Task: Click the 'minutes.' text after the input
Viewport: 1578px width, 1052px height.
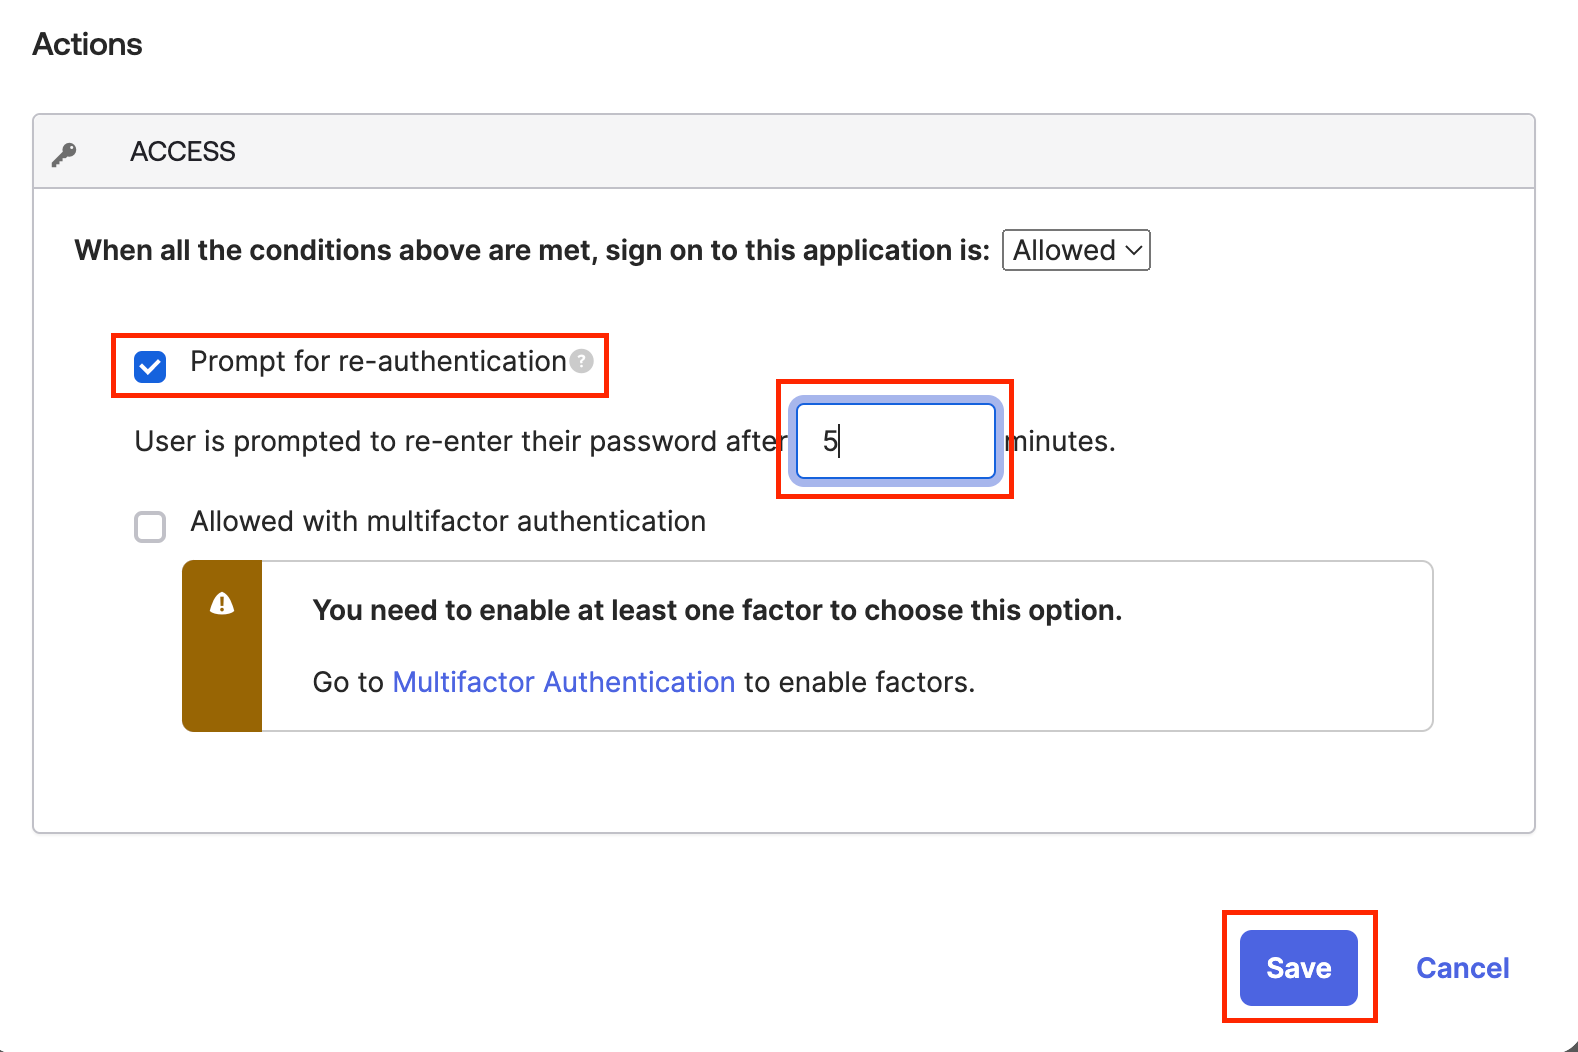Action: [x=1064, y=441]
